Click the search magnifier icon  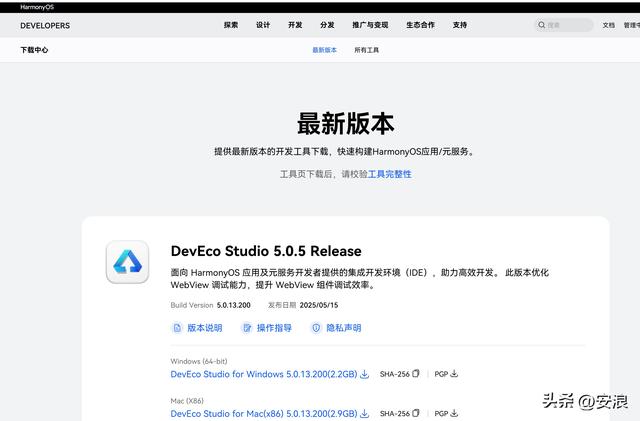pyautogui.click(x=541, y=25)
